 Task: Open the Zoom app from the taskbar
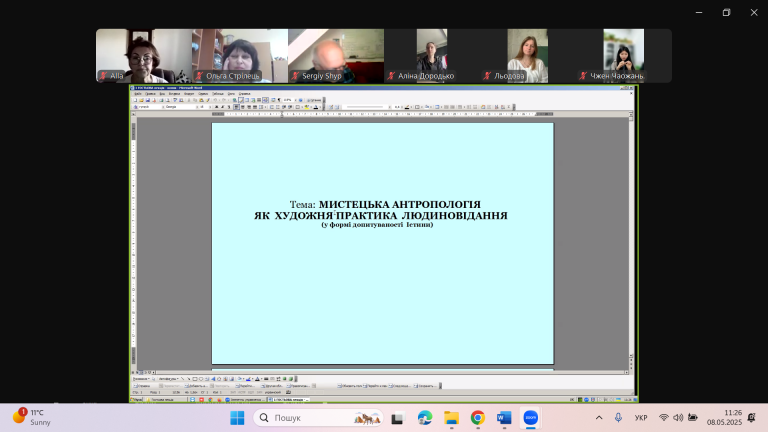point(530,418)
